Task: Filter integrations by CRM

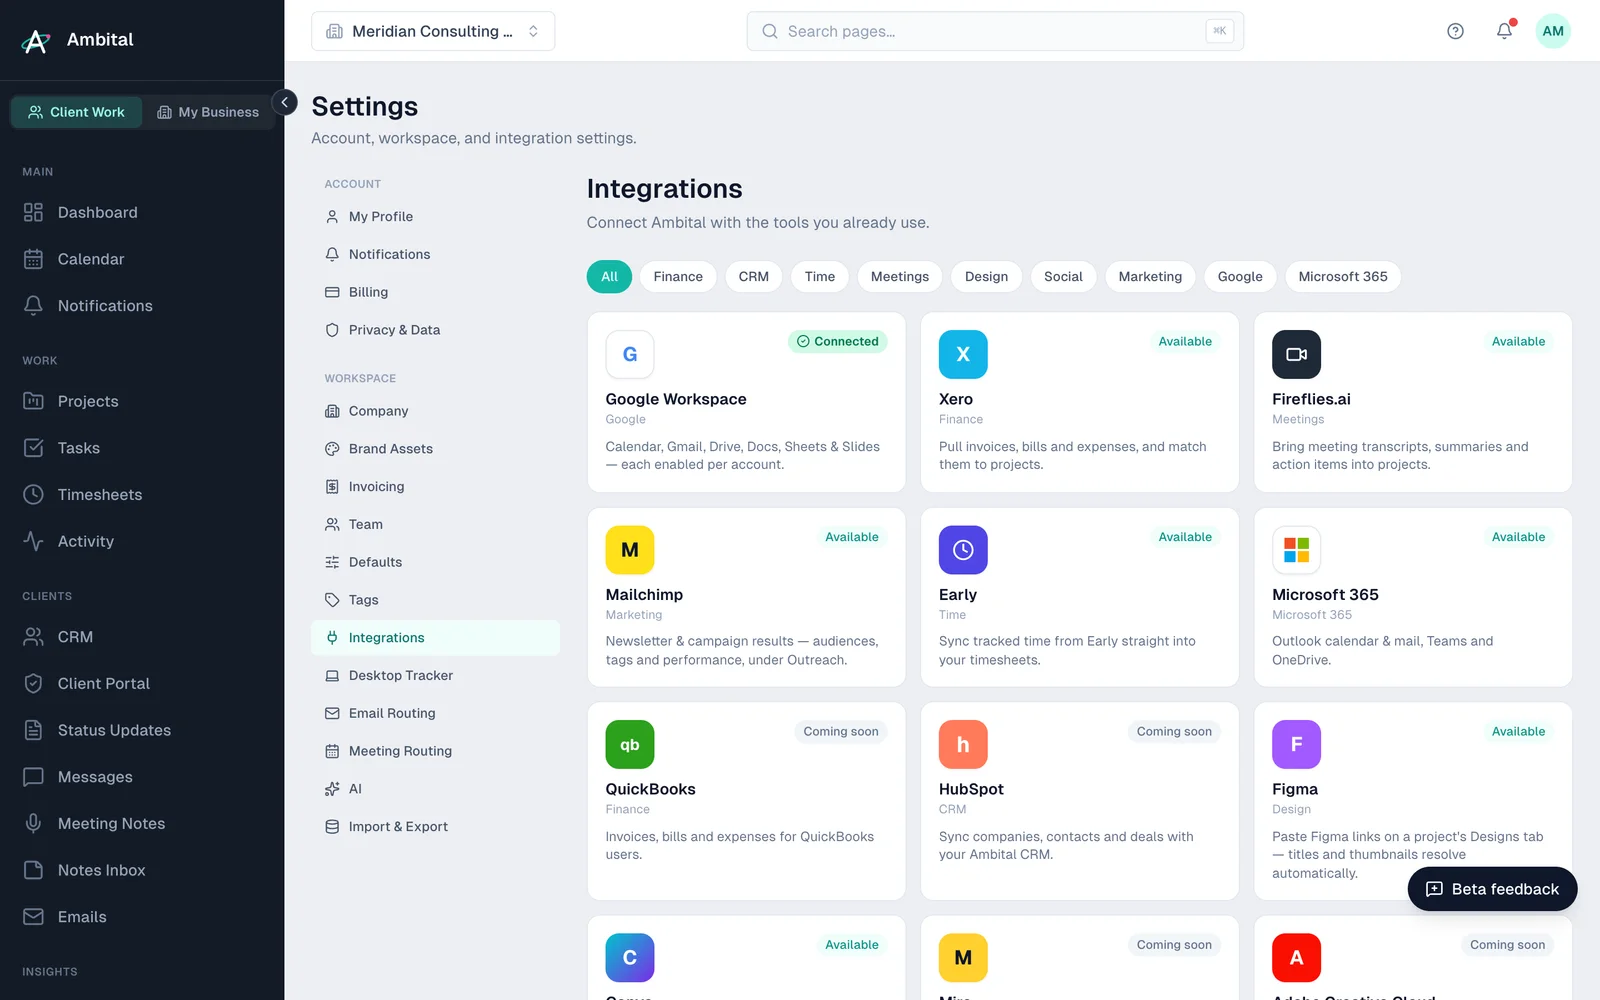Action: coord(754,277)
